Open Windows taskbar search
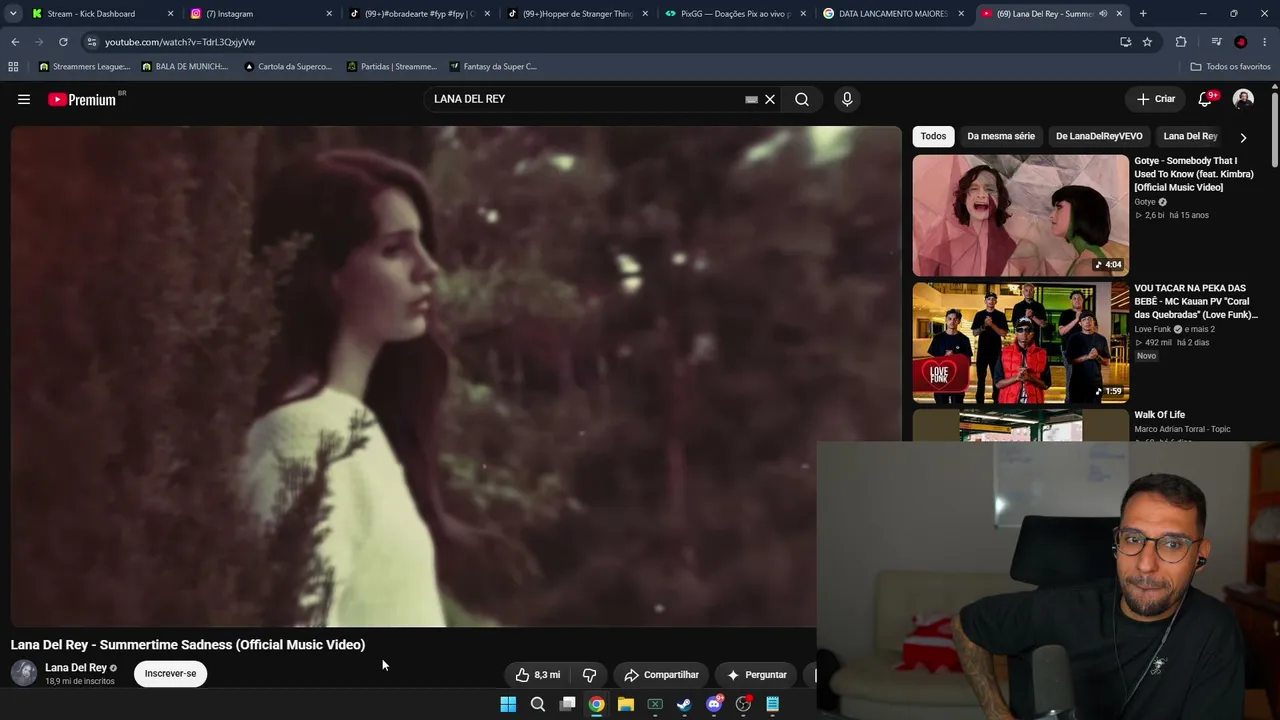The height and width of the screenshot is (720, 1280). tap(537, 704)
